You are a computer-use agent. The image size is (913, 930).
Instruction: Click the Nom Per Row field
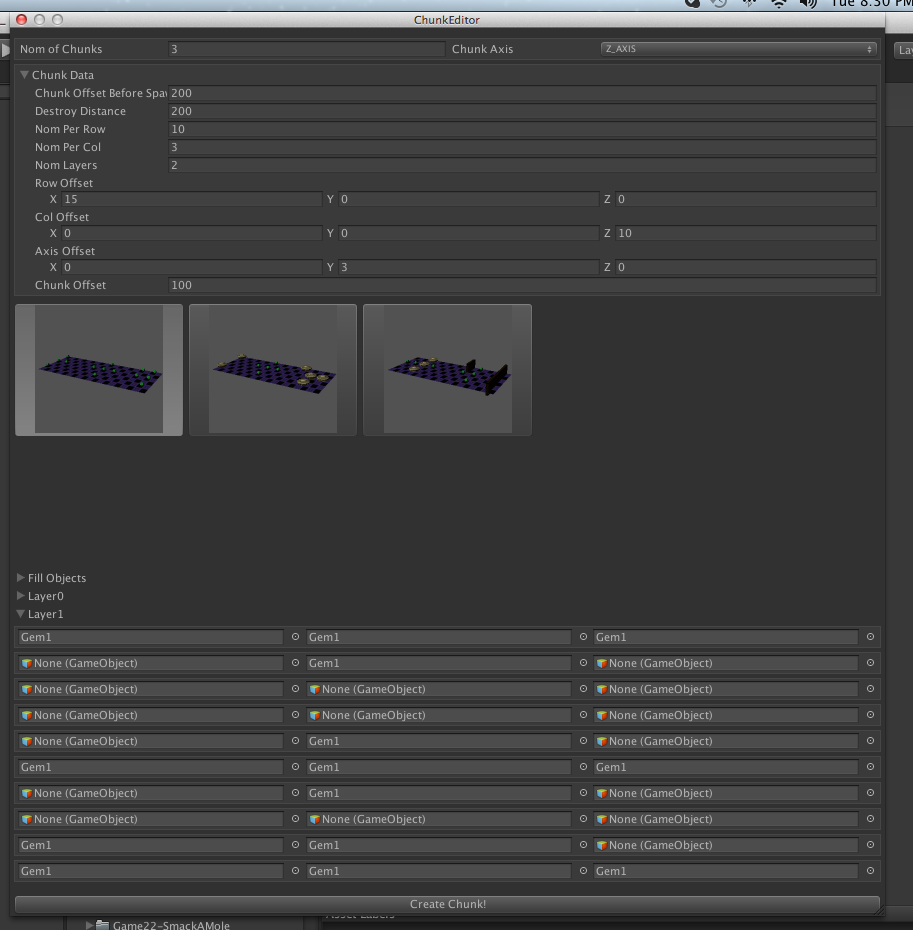pos(523,129)
